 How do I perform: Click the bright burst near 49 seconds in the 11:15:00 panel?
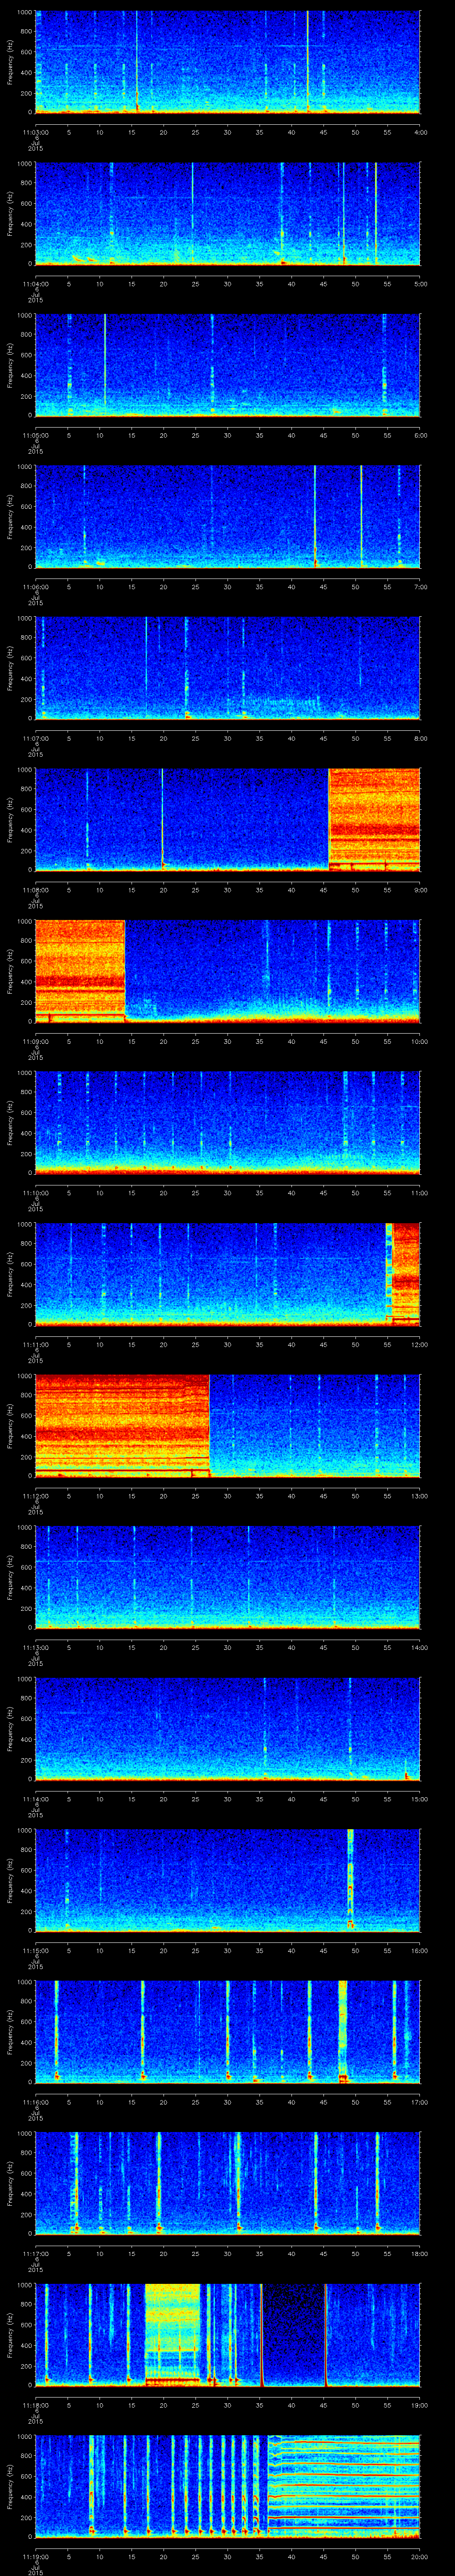pyautogui.click(x=350, y=1878)
